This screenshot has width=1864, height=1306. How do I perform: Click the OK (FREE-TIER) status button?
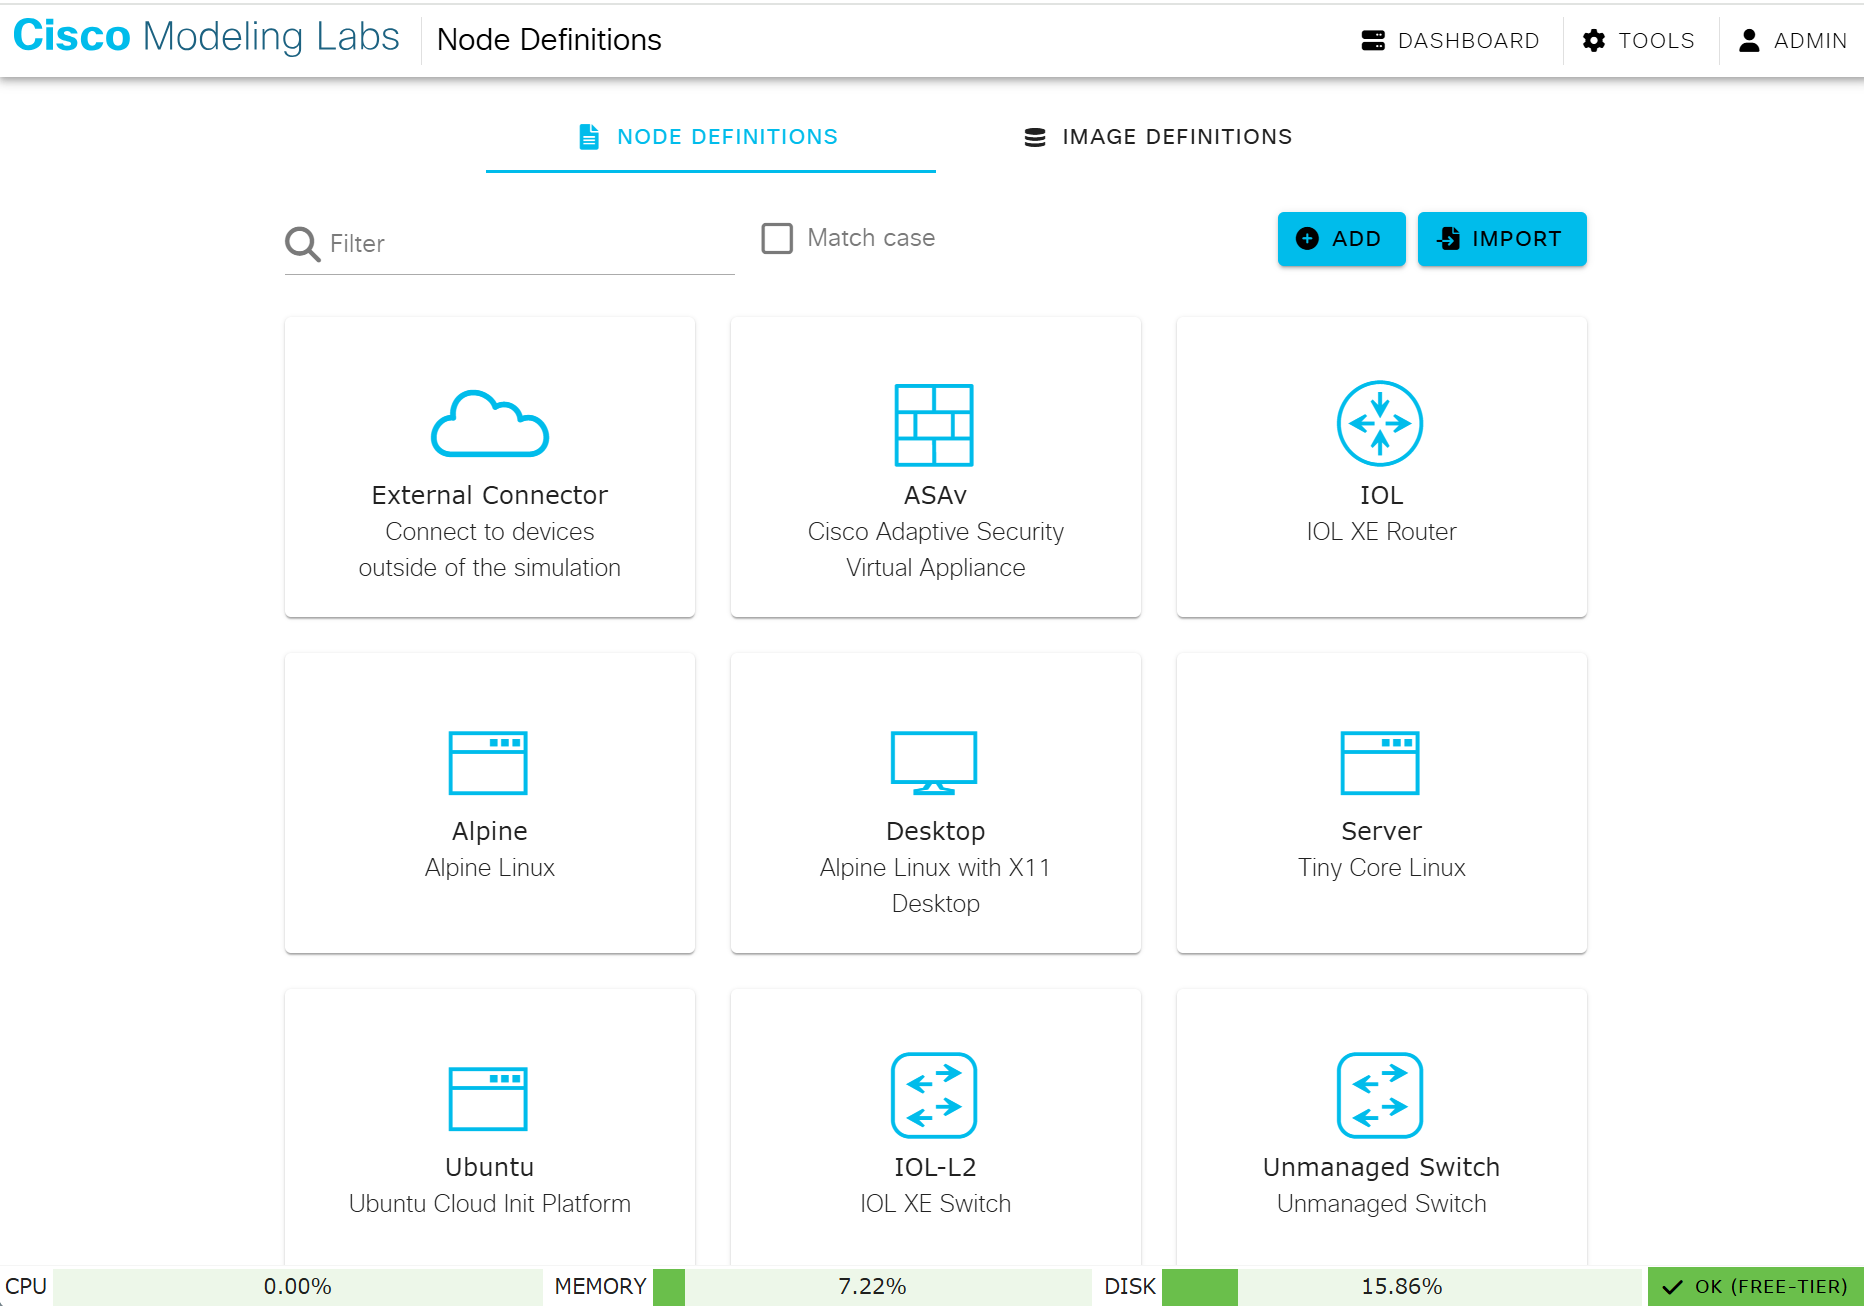click(1756, 1287)
